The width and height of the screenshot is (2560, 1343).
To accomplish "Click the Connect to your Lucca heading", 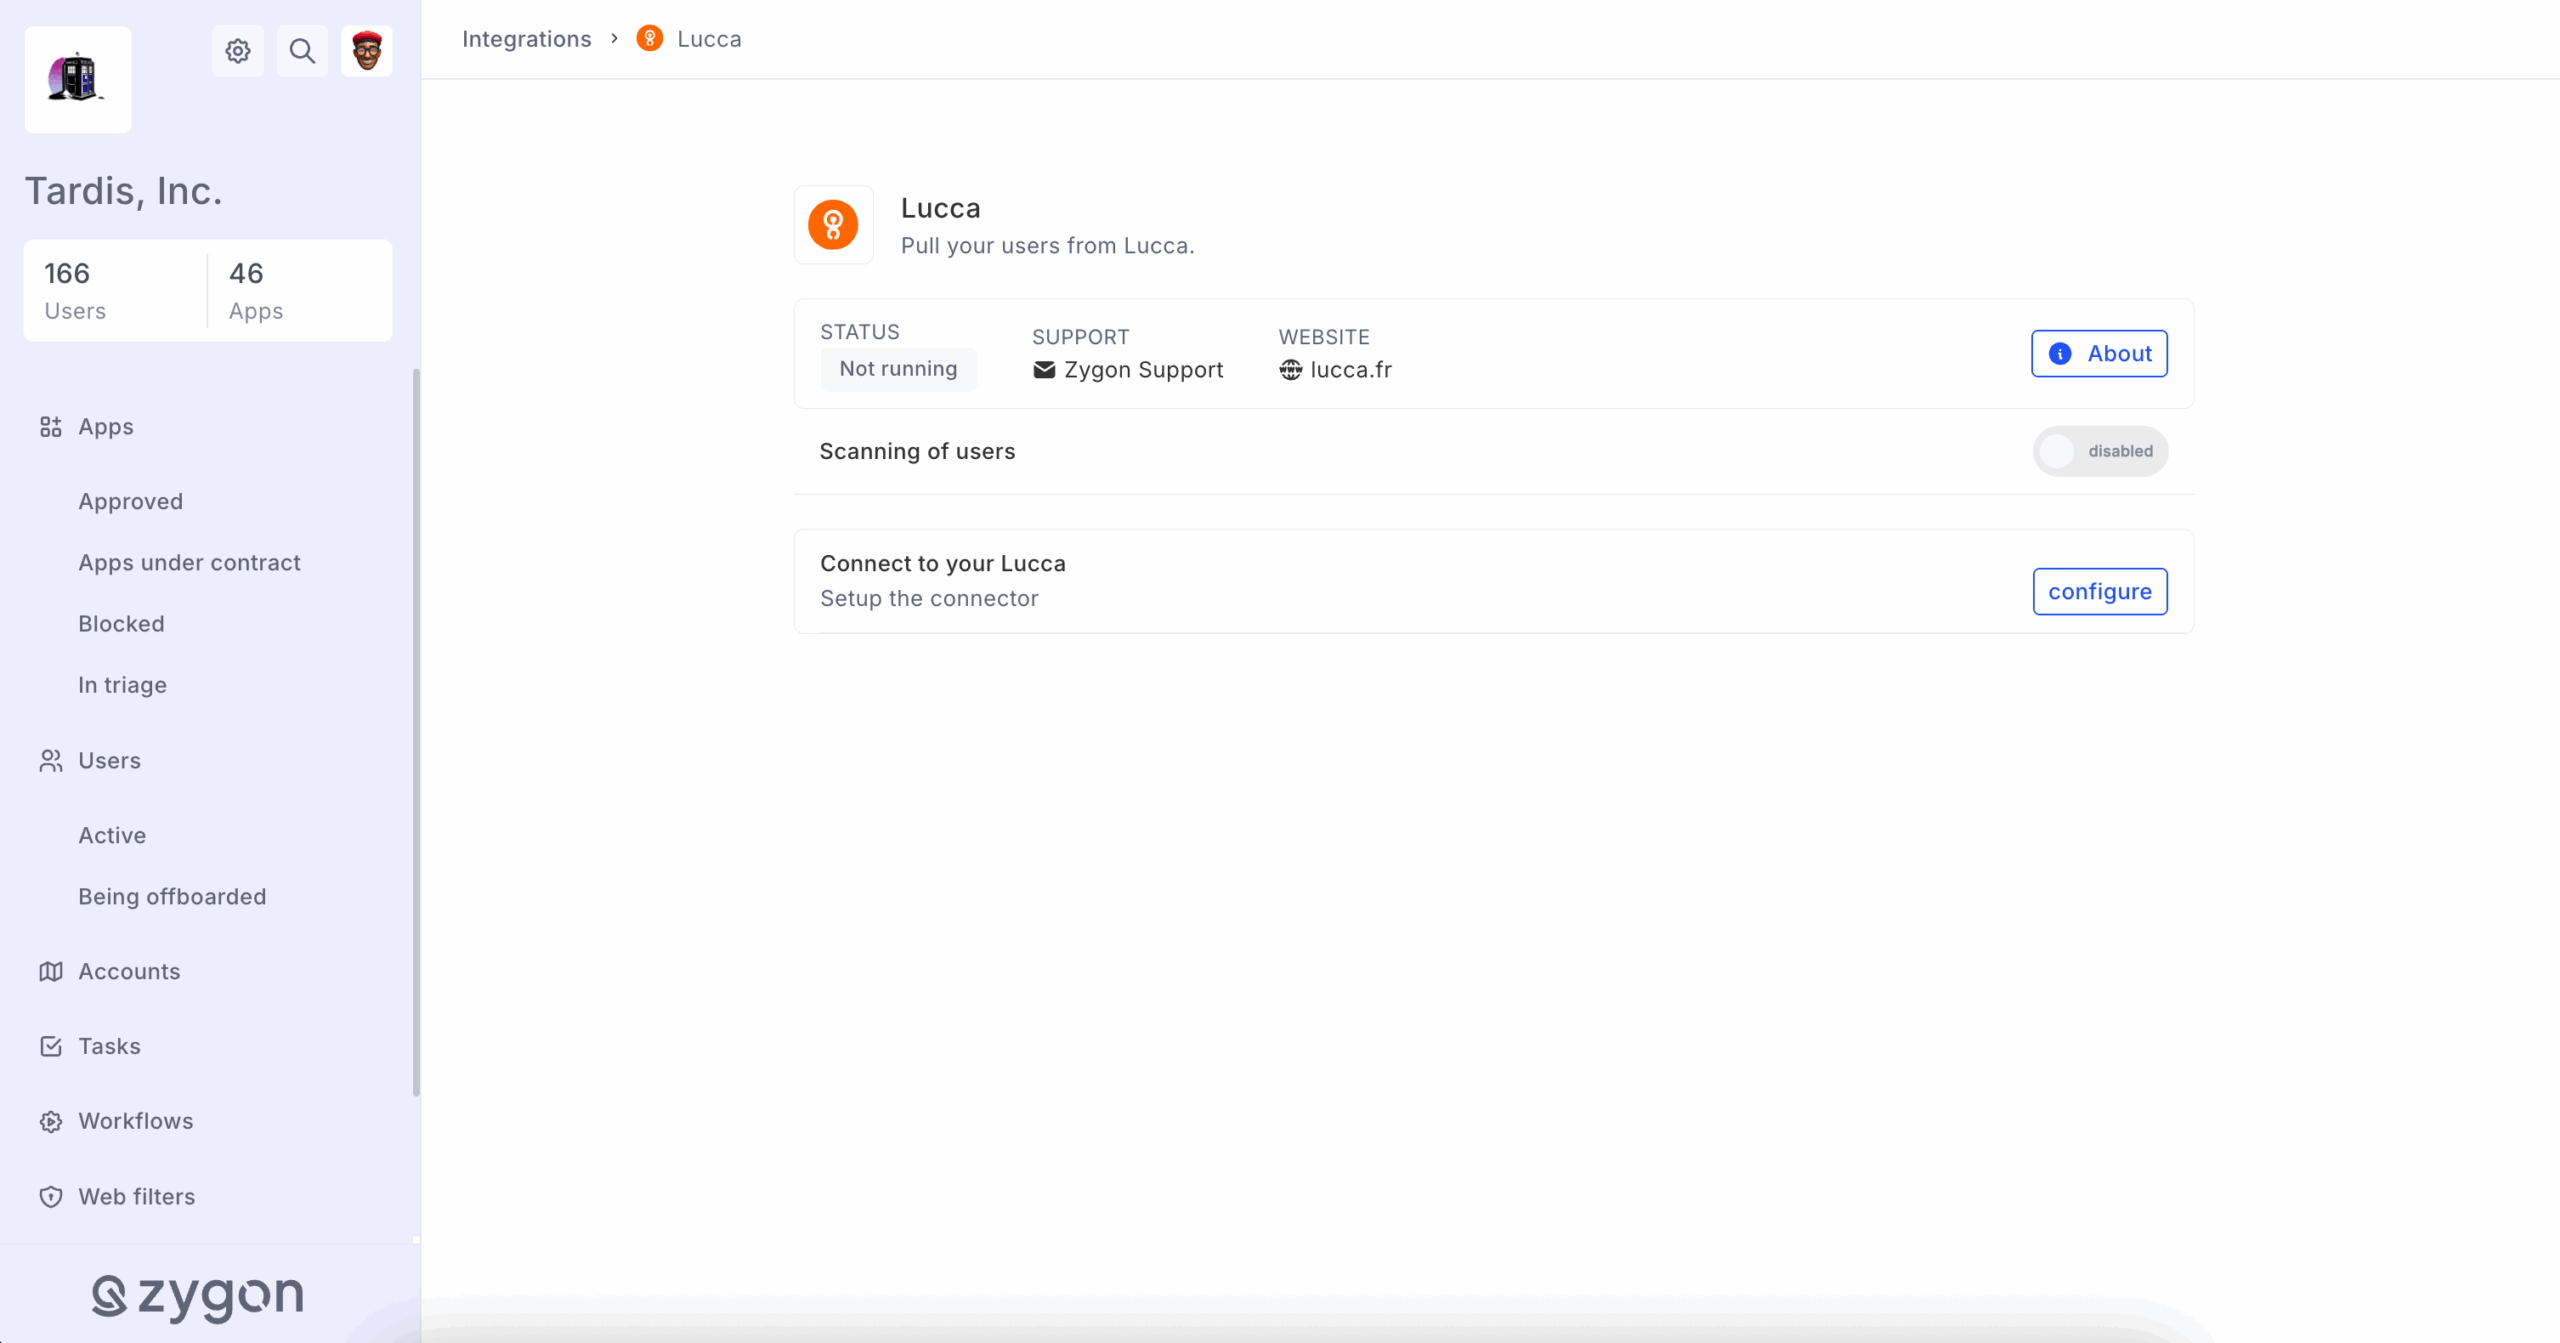I will click(943, 564).
